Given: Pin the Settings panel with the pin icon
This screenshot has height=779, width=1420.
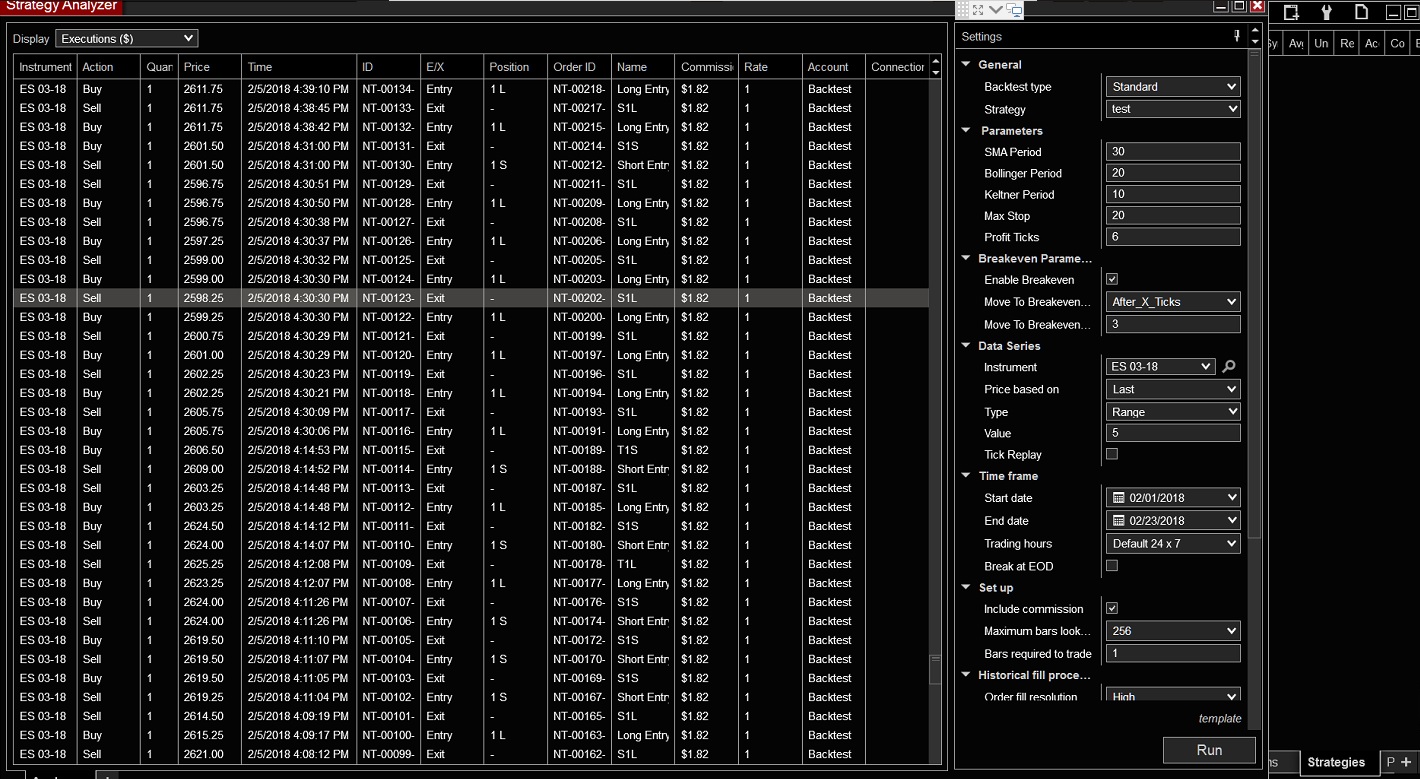Looking at the screenshot, I should [x=1237, y=36].
